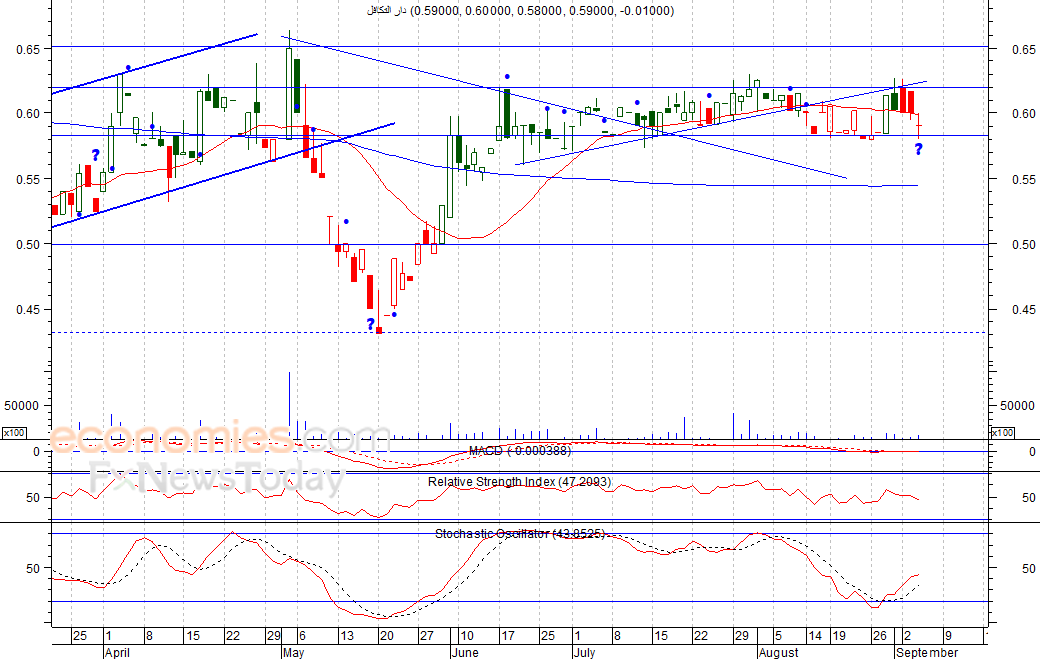The image size is (1040, 659).
Task: Click date label 14 in August
Action: (815, 636)
